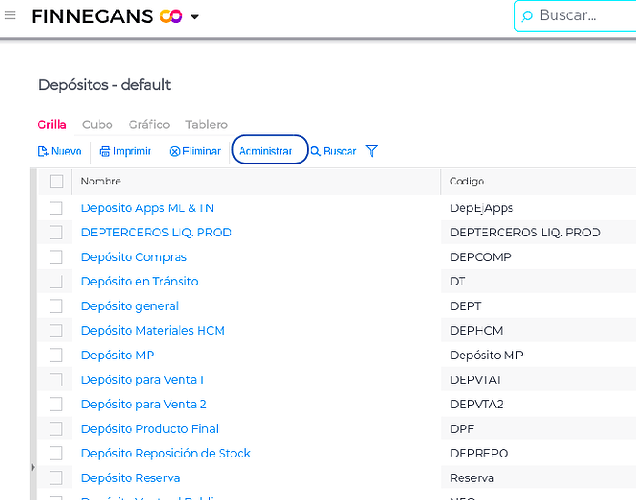This screenshot has width=636, height=500.
Task: Click the magnifier icon in search box
Action: click(527, 16)
